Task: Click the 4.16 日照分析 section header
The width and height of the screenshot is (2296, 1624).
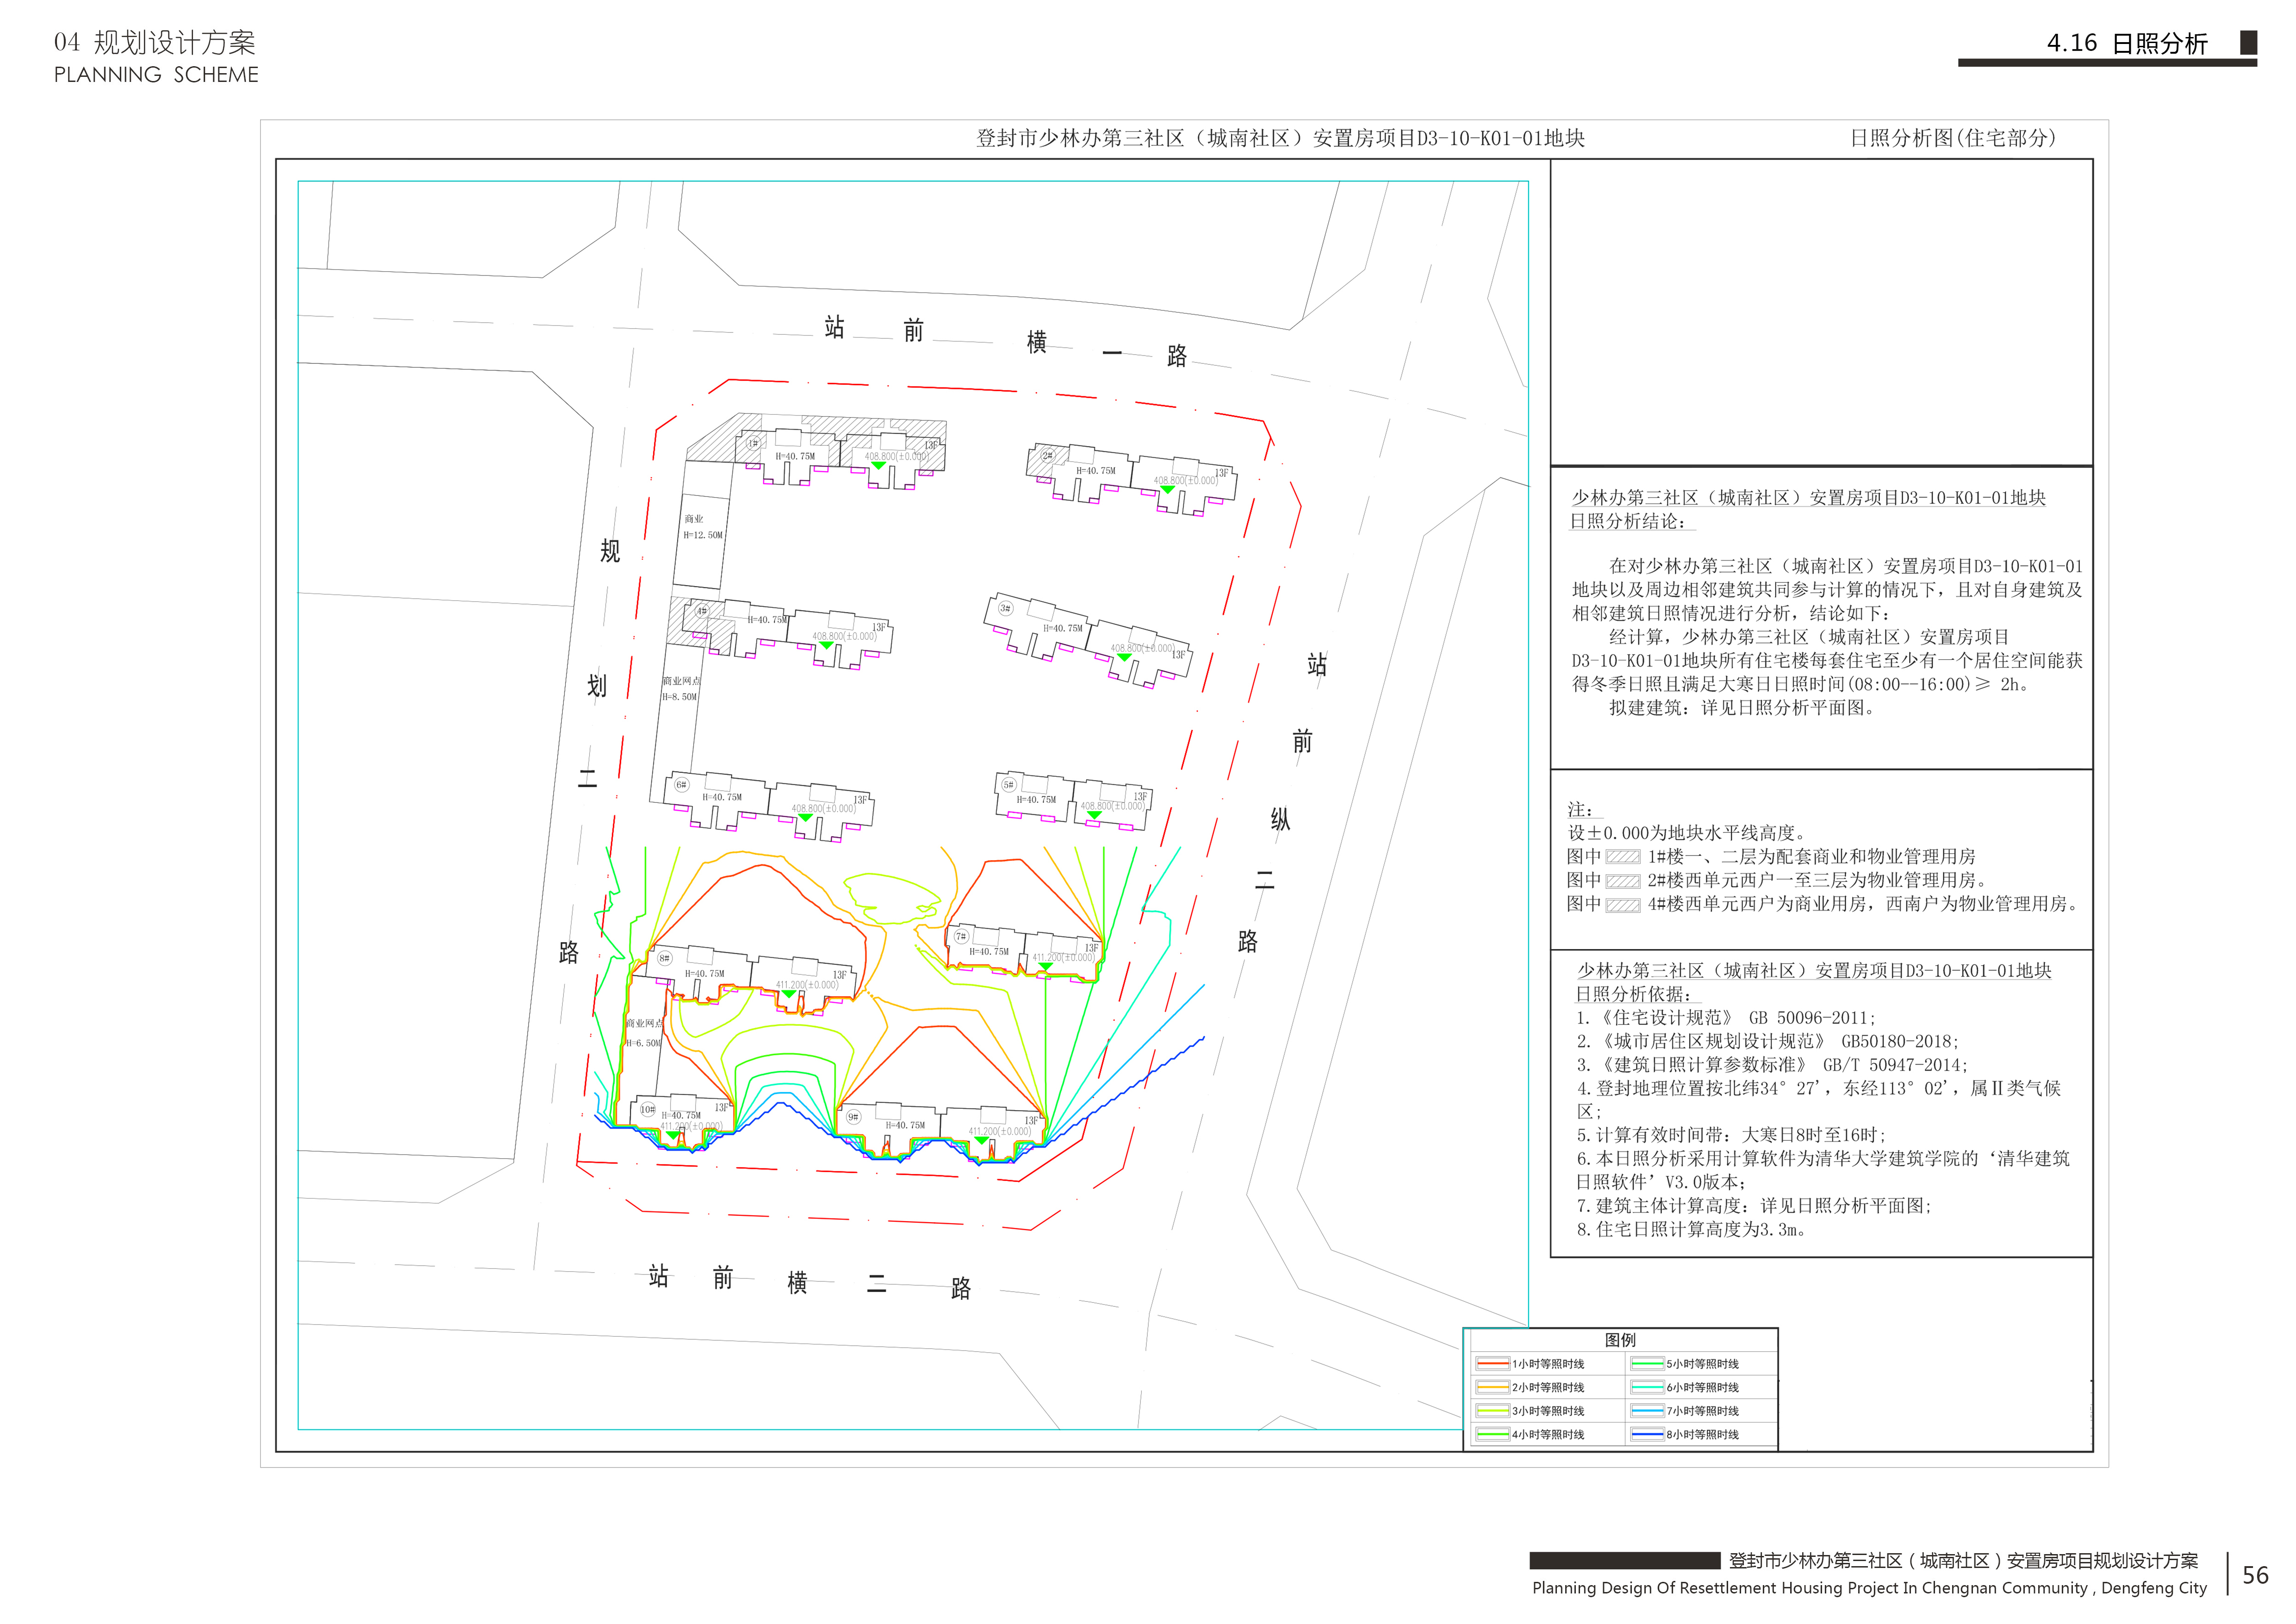Action: pos(2126,43)
